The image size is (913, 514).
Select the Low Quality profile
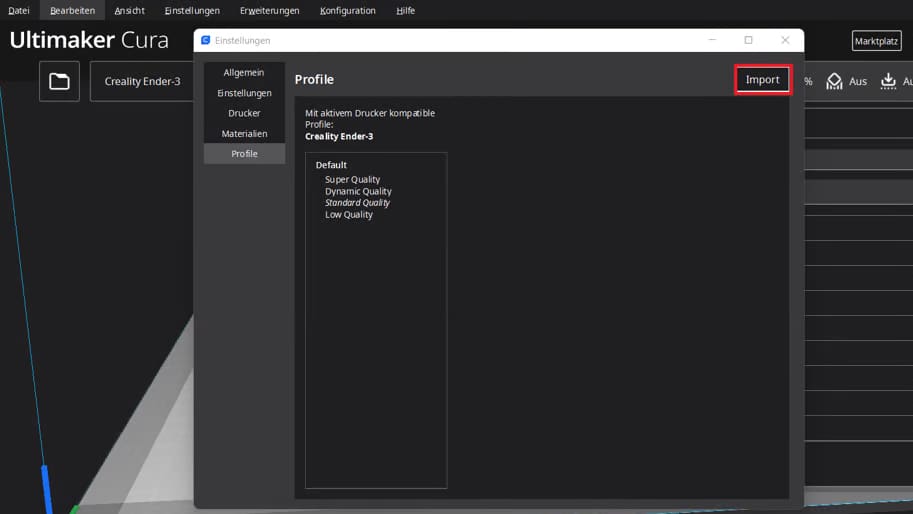(x=349, y=214)
